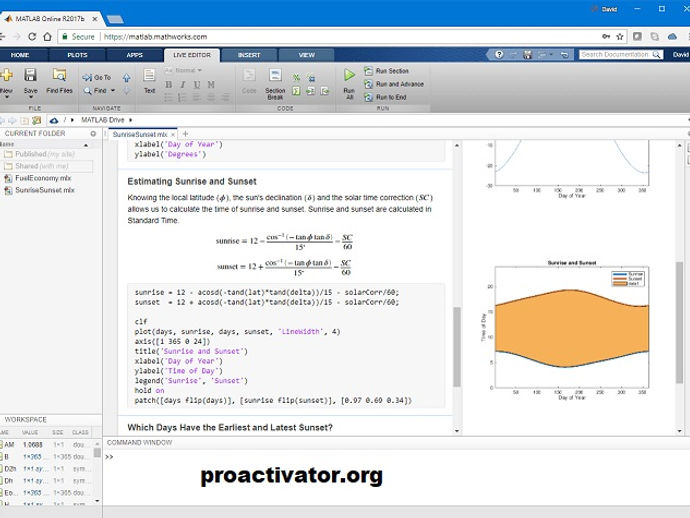690x518 pixels.
Task: Close the MATLAB Online browser tab
Action: tap(95, 19)
